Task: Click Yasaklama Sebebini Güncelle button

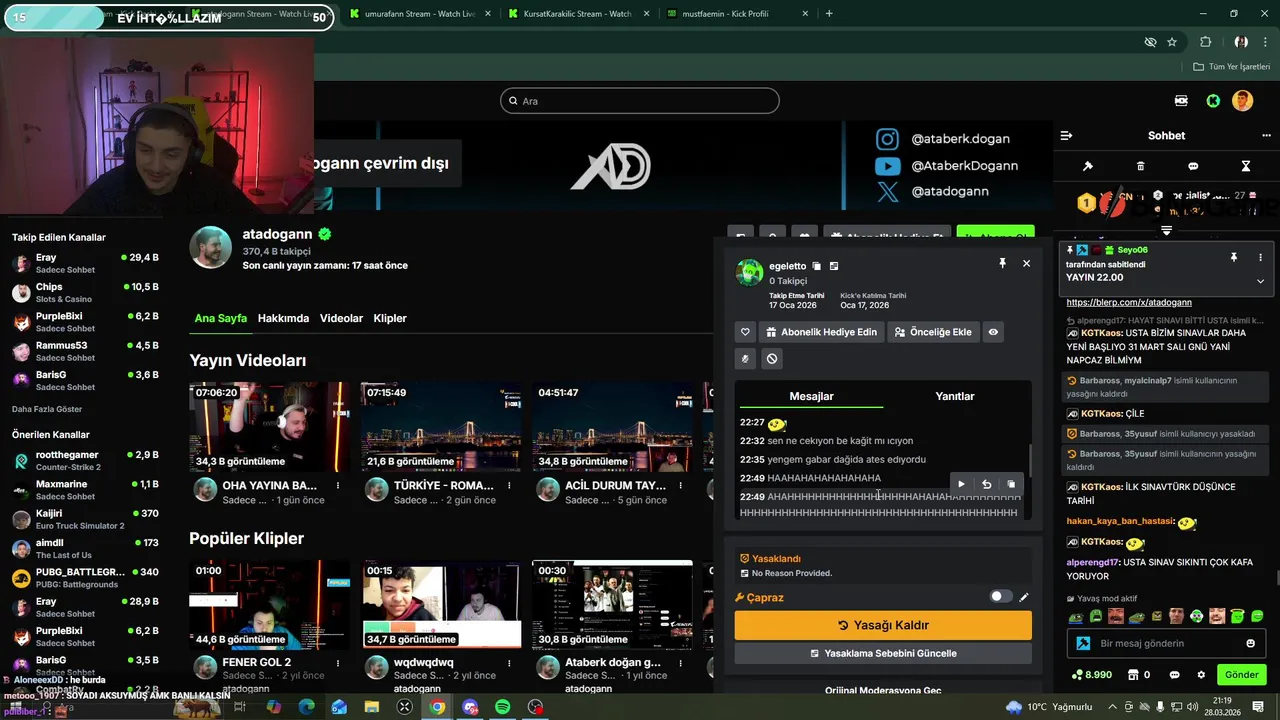Action: (x=883, y=653)
